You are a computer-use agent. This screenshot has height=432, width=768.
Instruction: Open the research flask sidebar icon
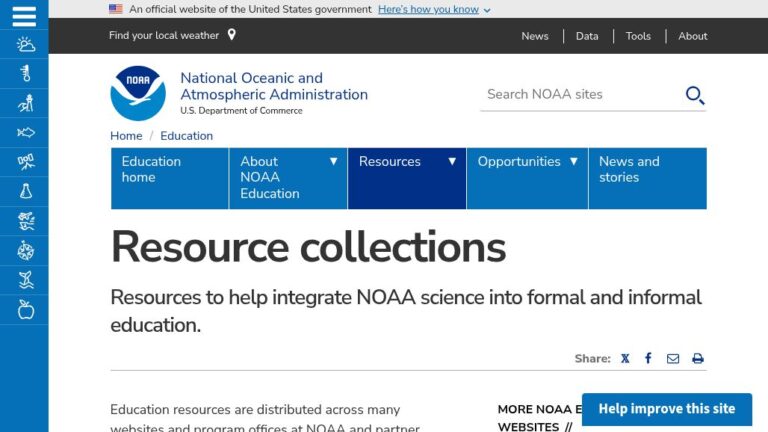click(x=26, y=191)
